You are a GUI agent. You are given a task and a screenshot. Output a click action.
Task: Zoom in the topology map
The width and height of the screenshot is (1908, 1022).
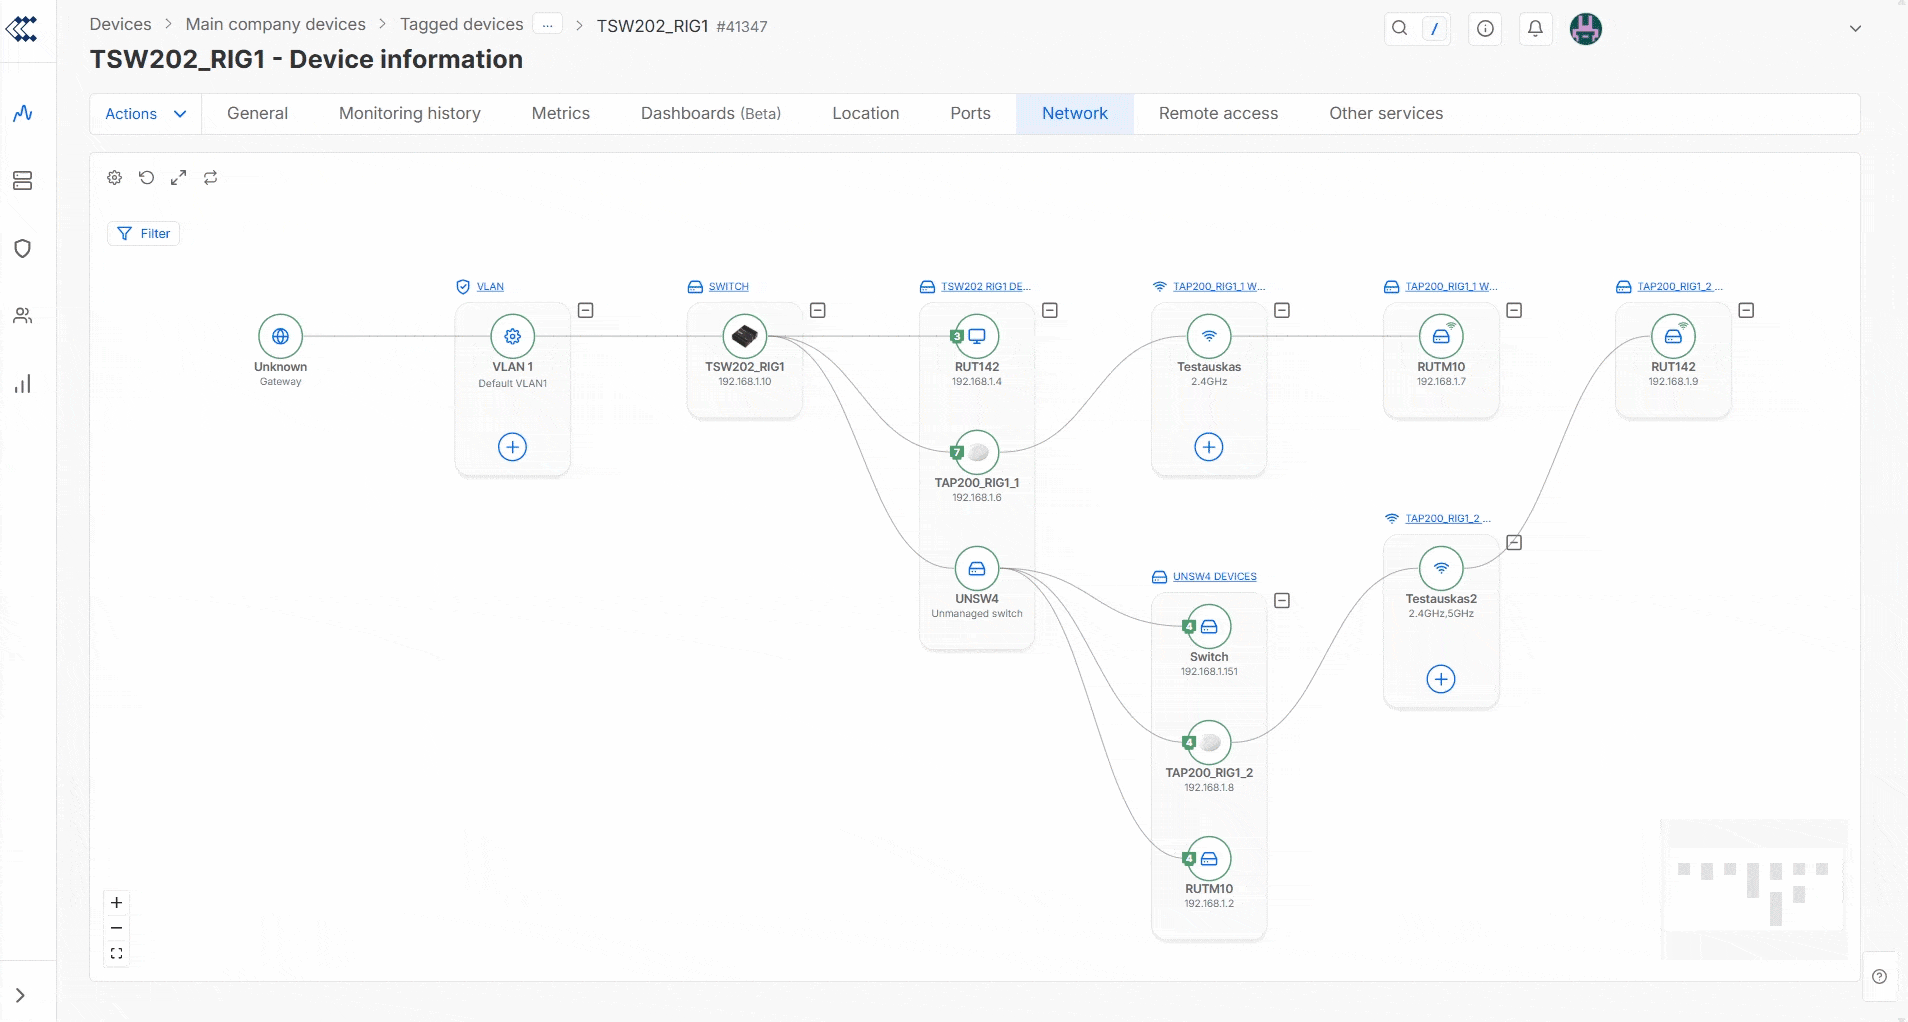click(x=117, y=903)
